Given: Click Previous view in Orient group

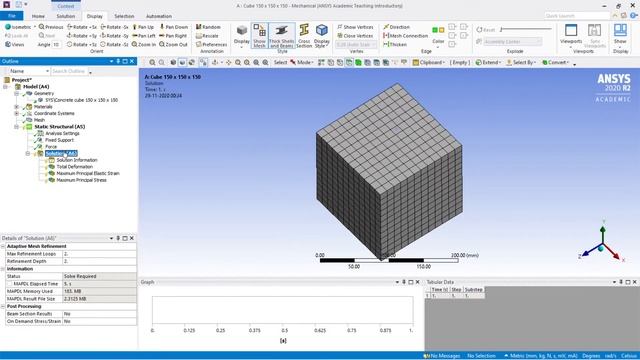Looking at the screenshot, I should coord(51,27).
